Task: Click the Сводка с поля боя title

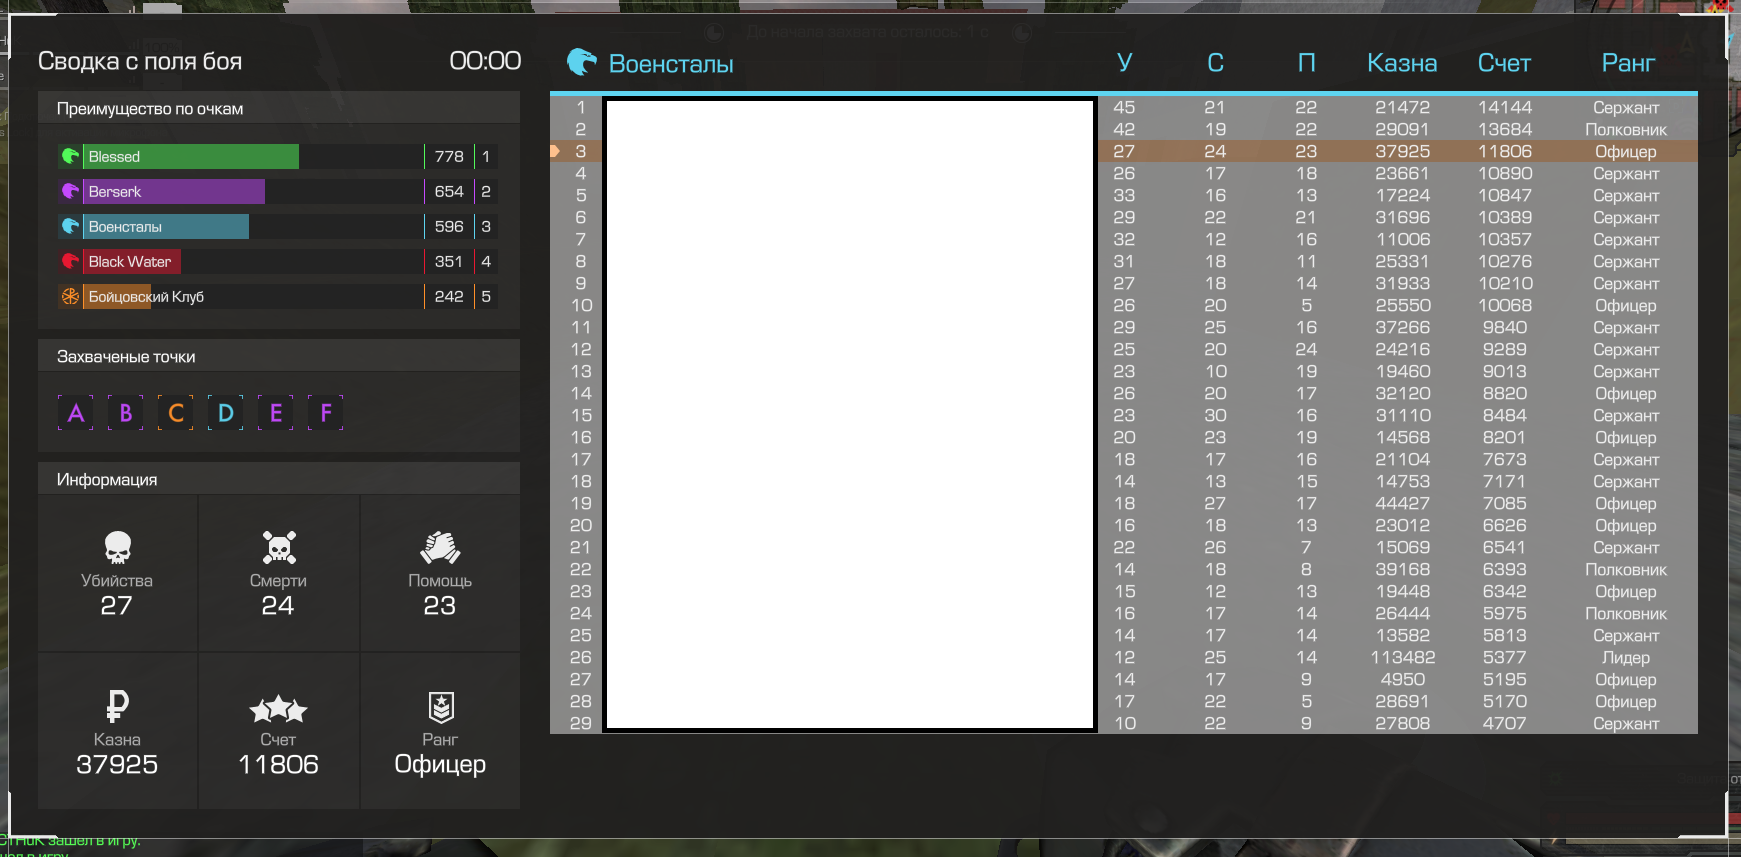Action: coord(140,61)
